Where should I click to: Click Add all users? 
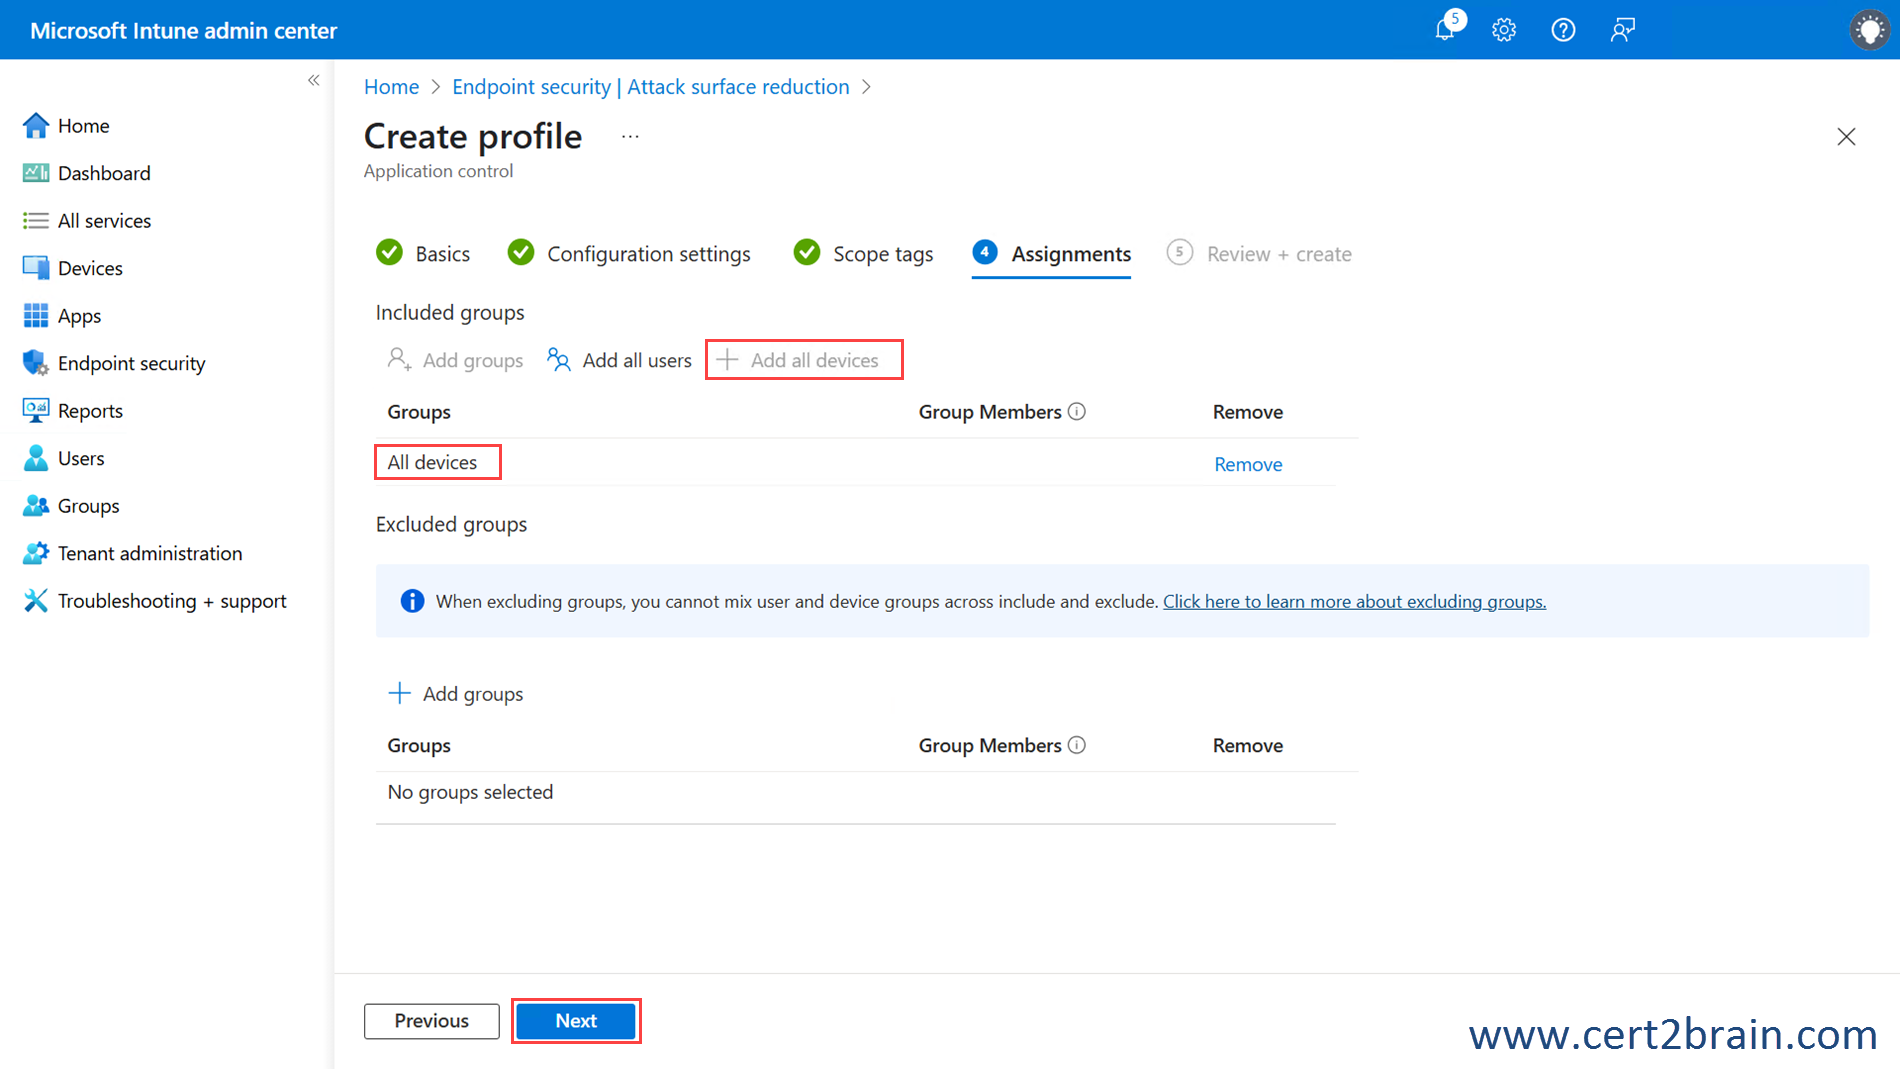620,360
